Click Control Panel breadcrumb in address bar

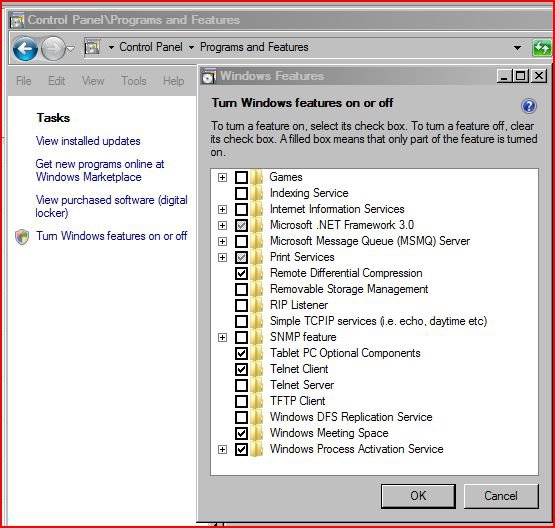(151, 47)
